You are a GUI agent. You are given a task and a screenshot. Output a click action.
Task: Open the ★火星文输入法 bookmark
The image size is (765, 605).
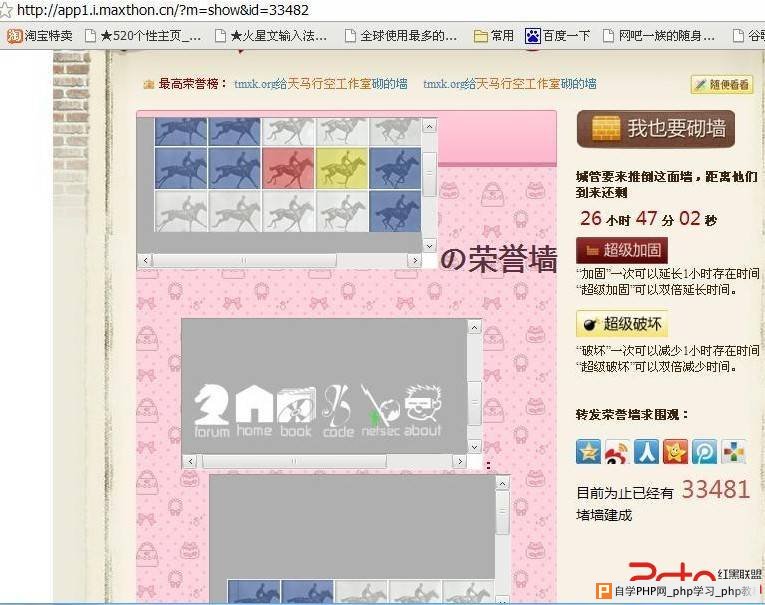(x=271, y=36)
